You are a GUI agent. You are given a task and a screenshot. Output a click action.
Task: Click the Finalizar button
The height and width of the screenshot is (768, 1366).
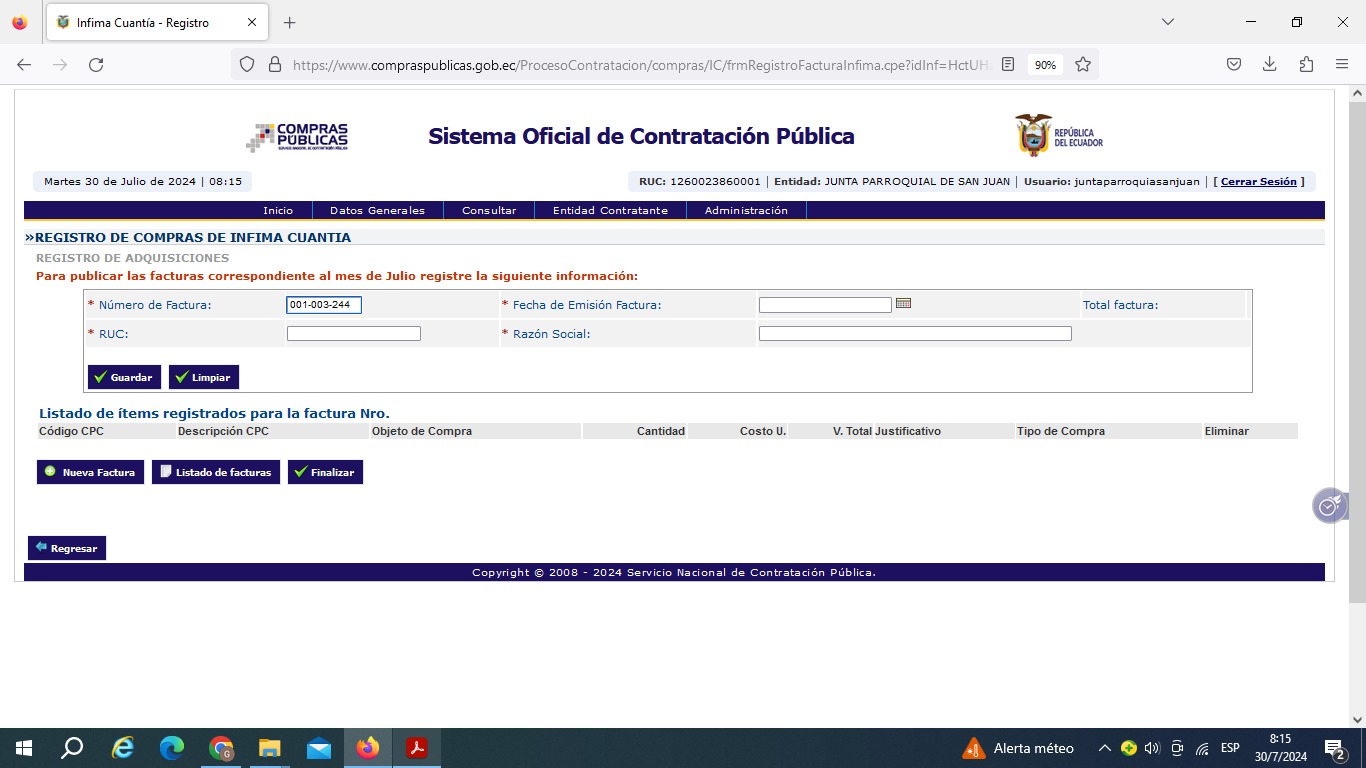pos(325,472)
